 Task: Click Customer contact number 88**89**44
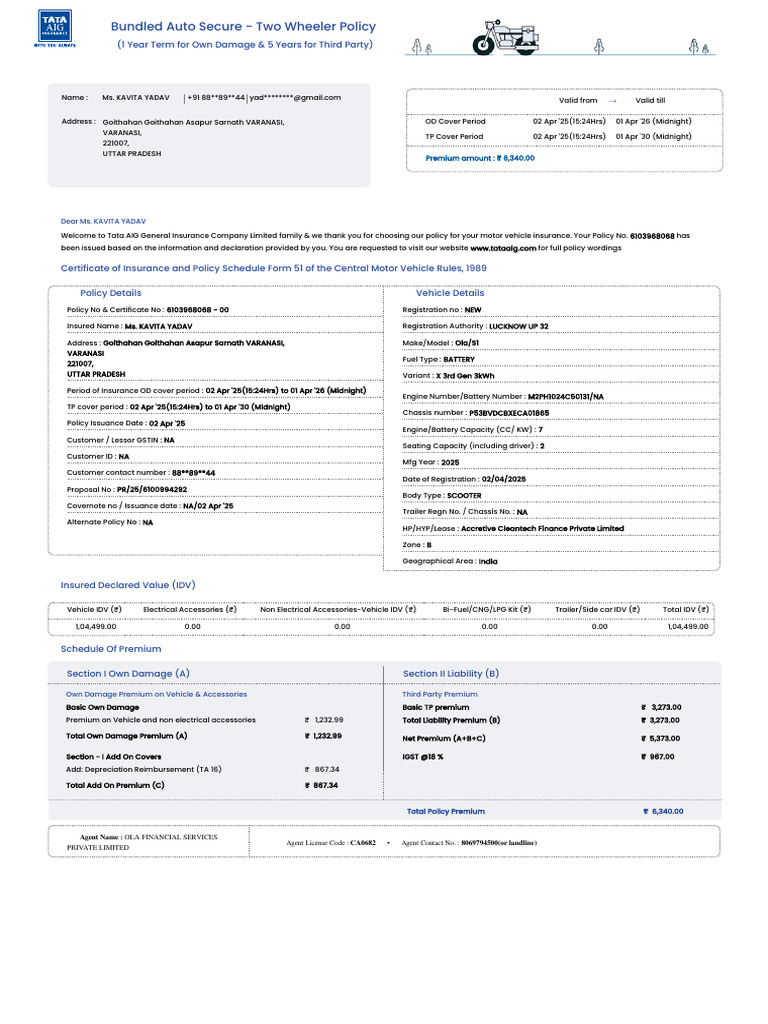[x=141, y=472]
